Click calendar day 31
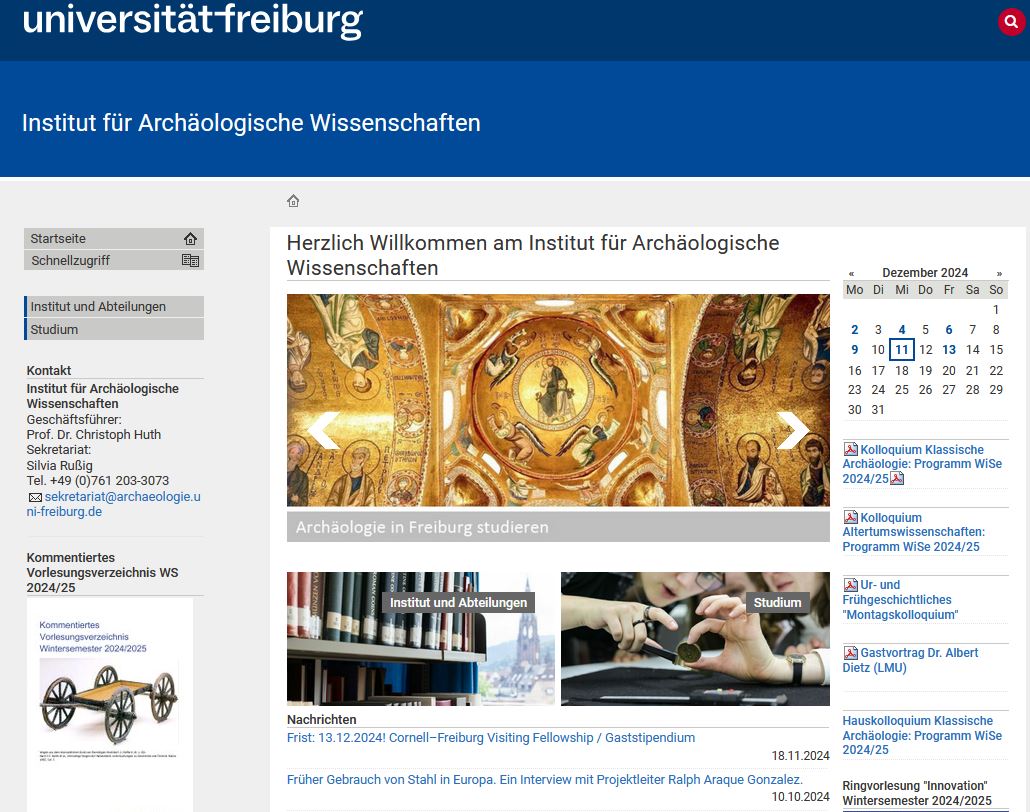The width and height of the screenshot is (1030, 812). [878, 409]
